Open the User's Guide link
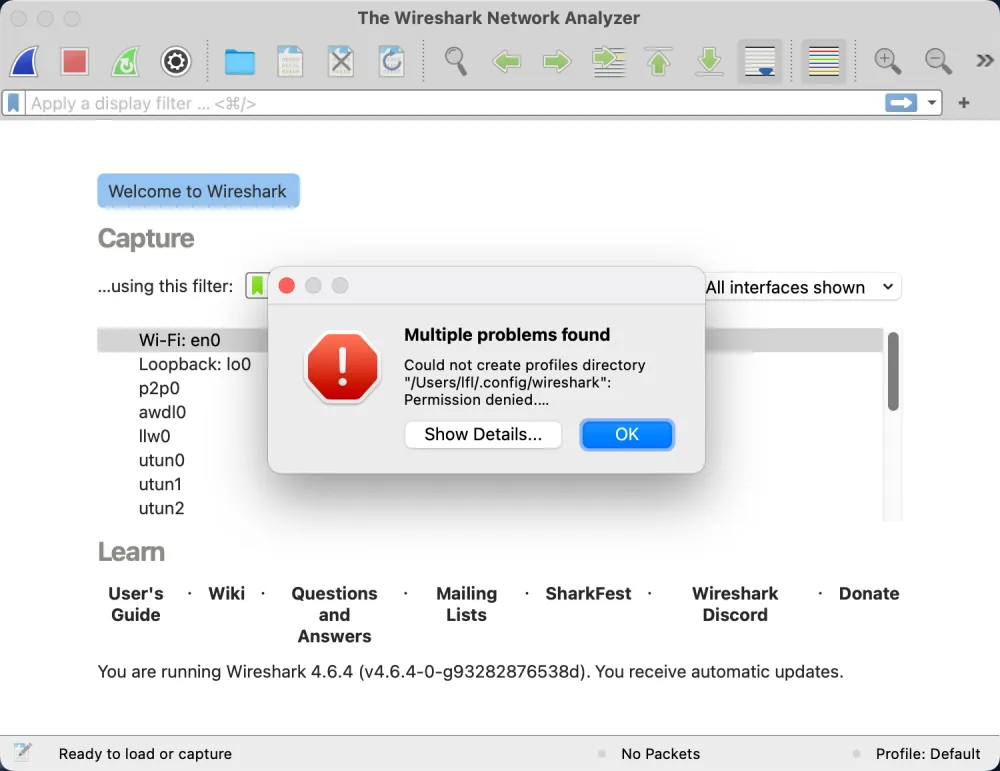This screenshot has width=1000, height=771. (x=136, y=604)
